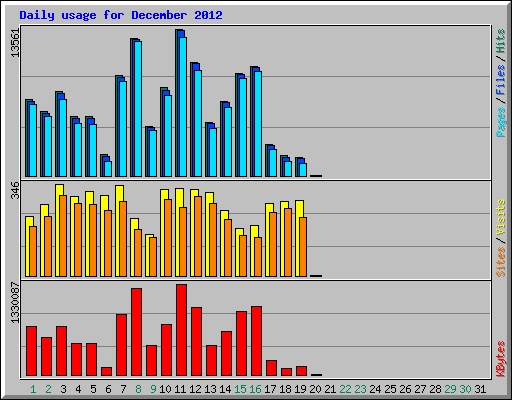
Task: Click the red KBytes bar for day 16
Action: tap(256, 341)
